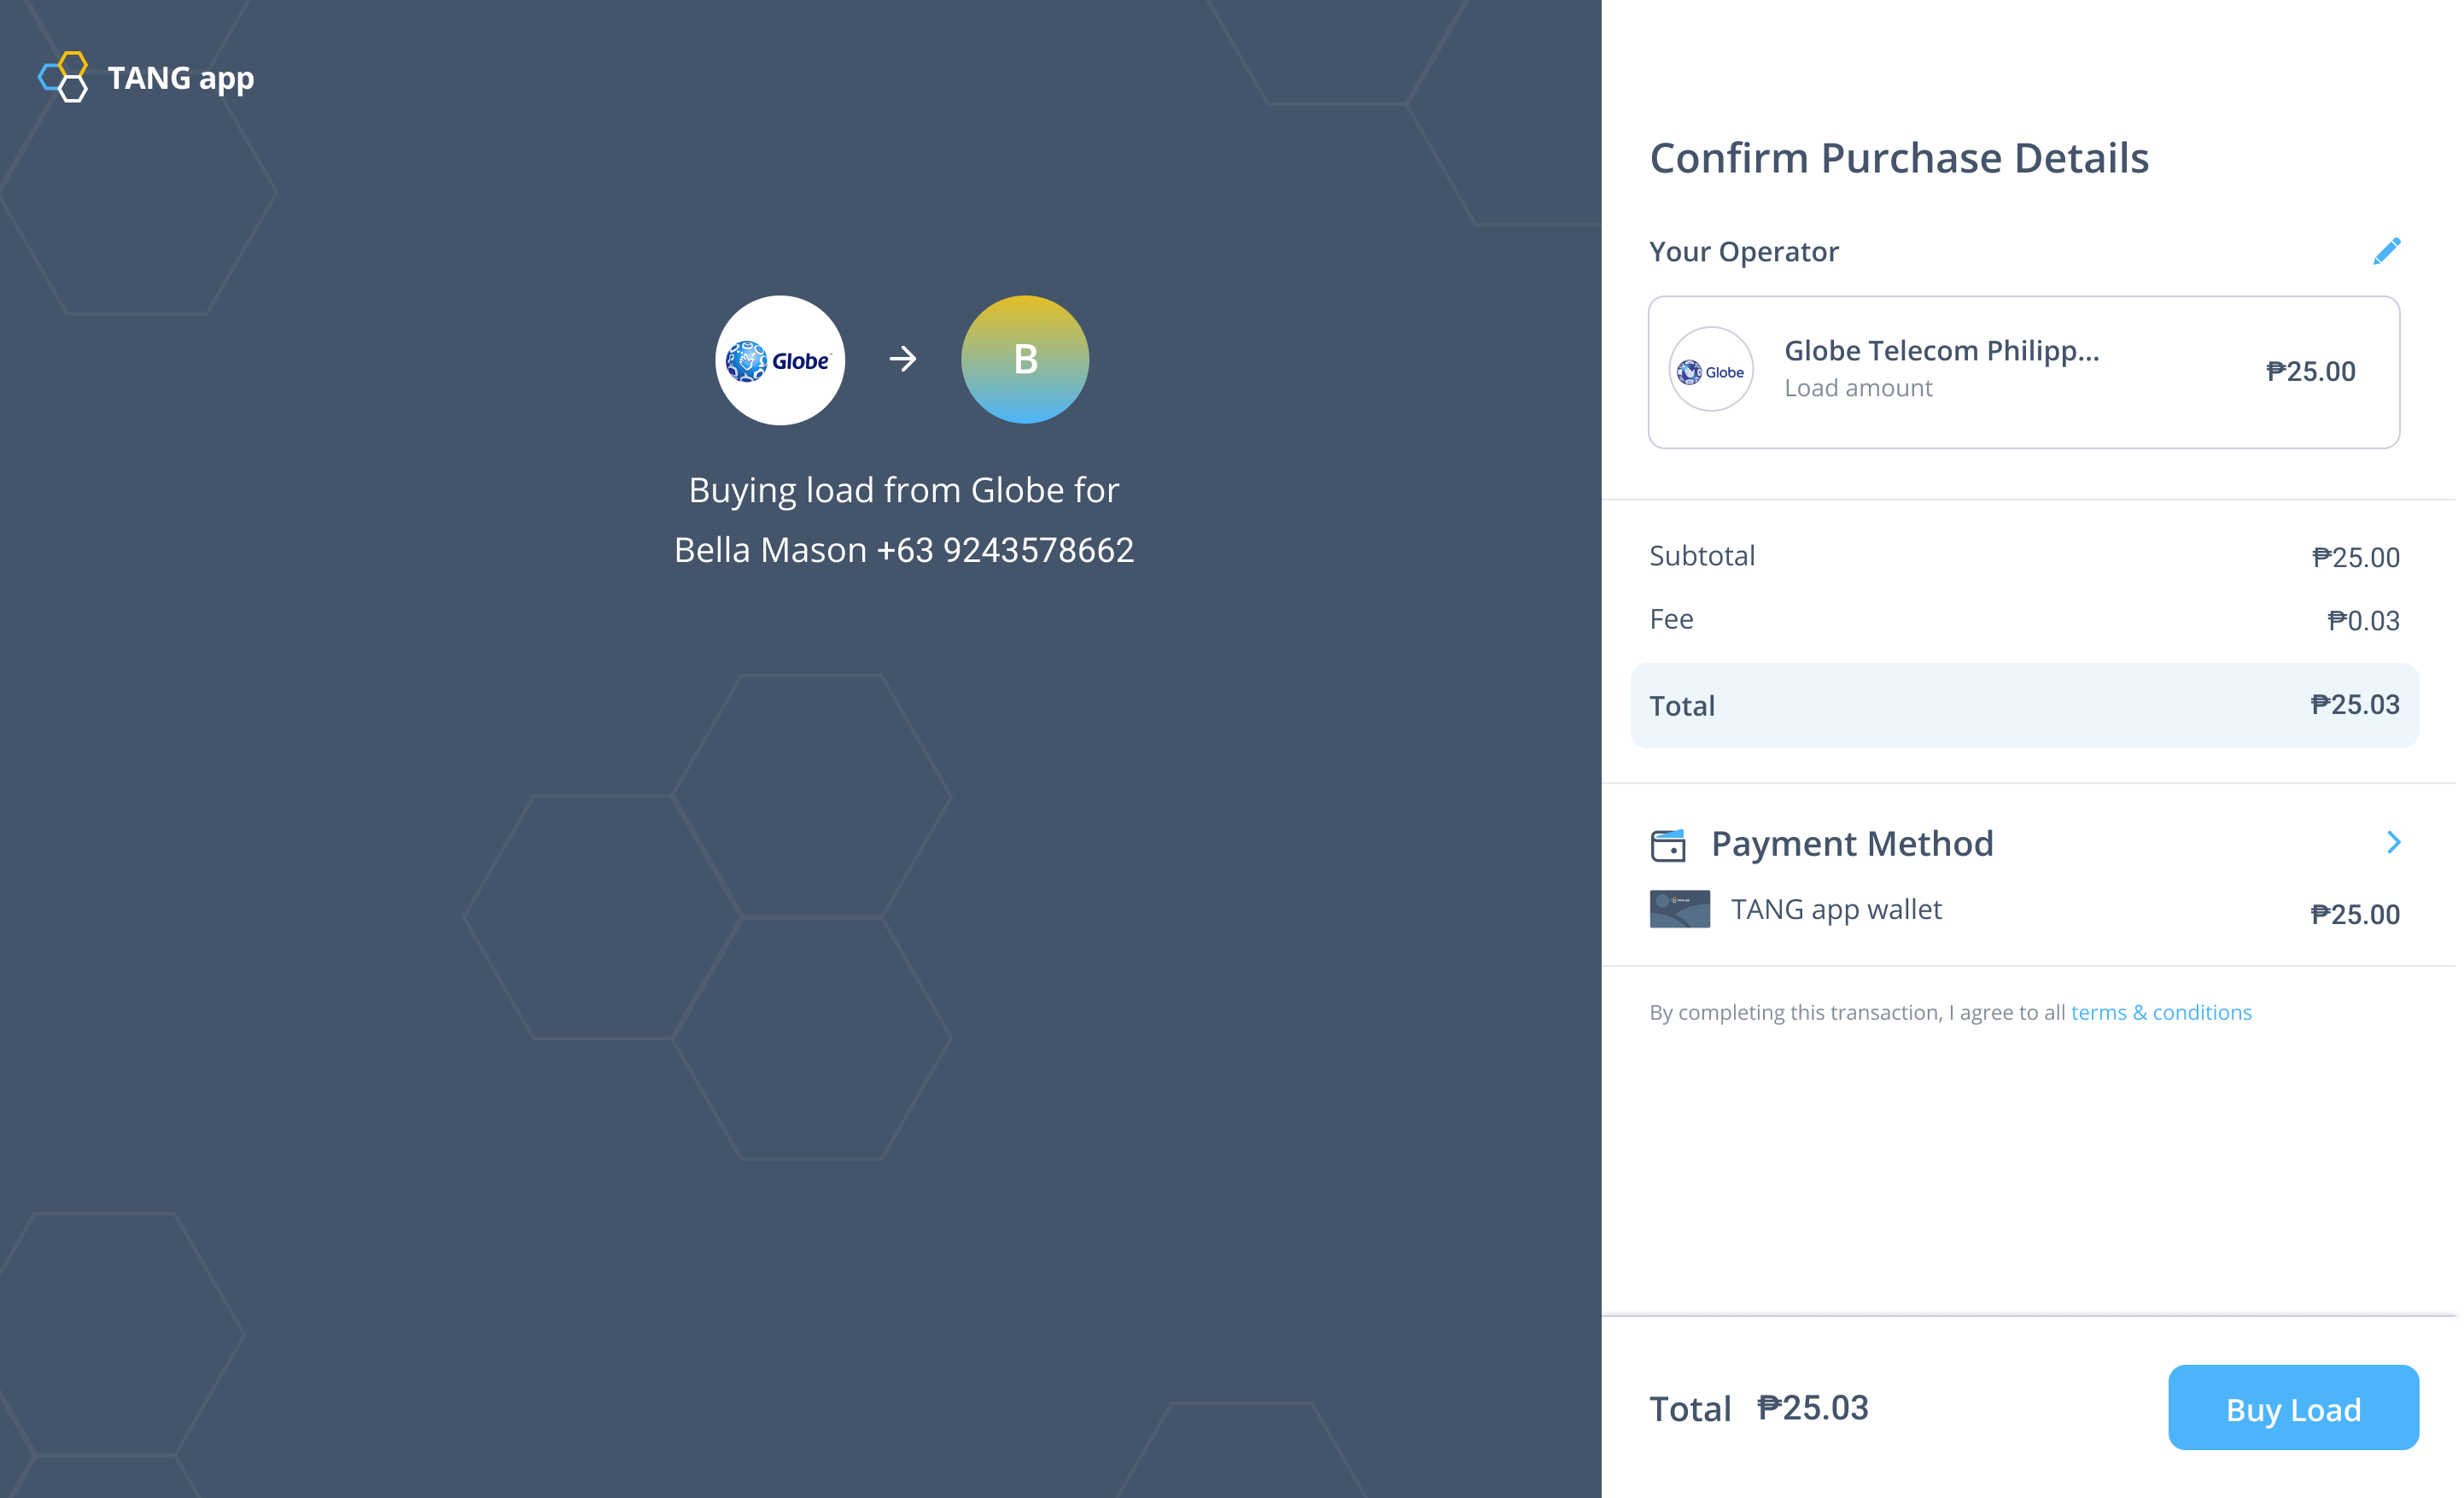Click the Total label in highlighted row
The height and width of the screenshot is (1498, 2464).
click(1681, 705)
